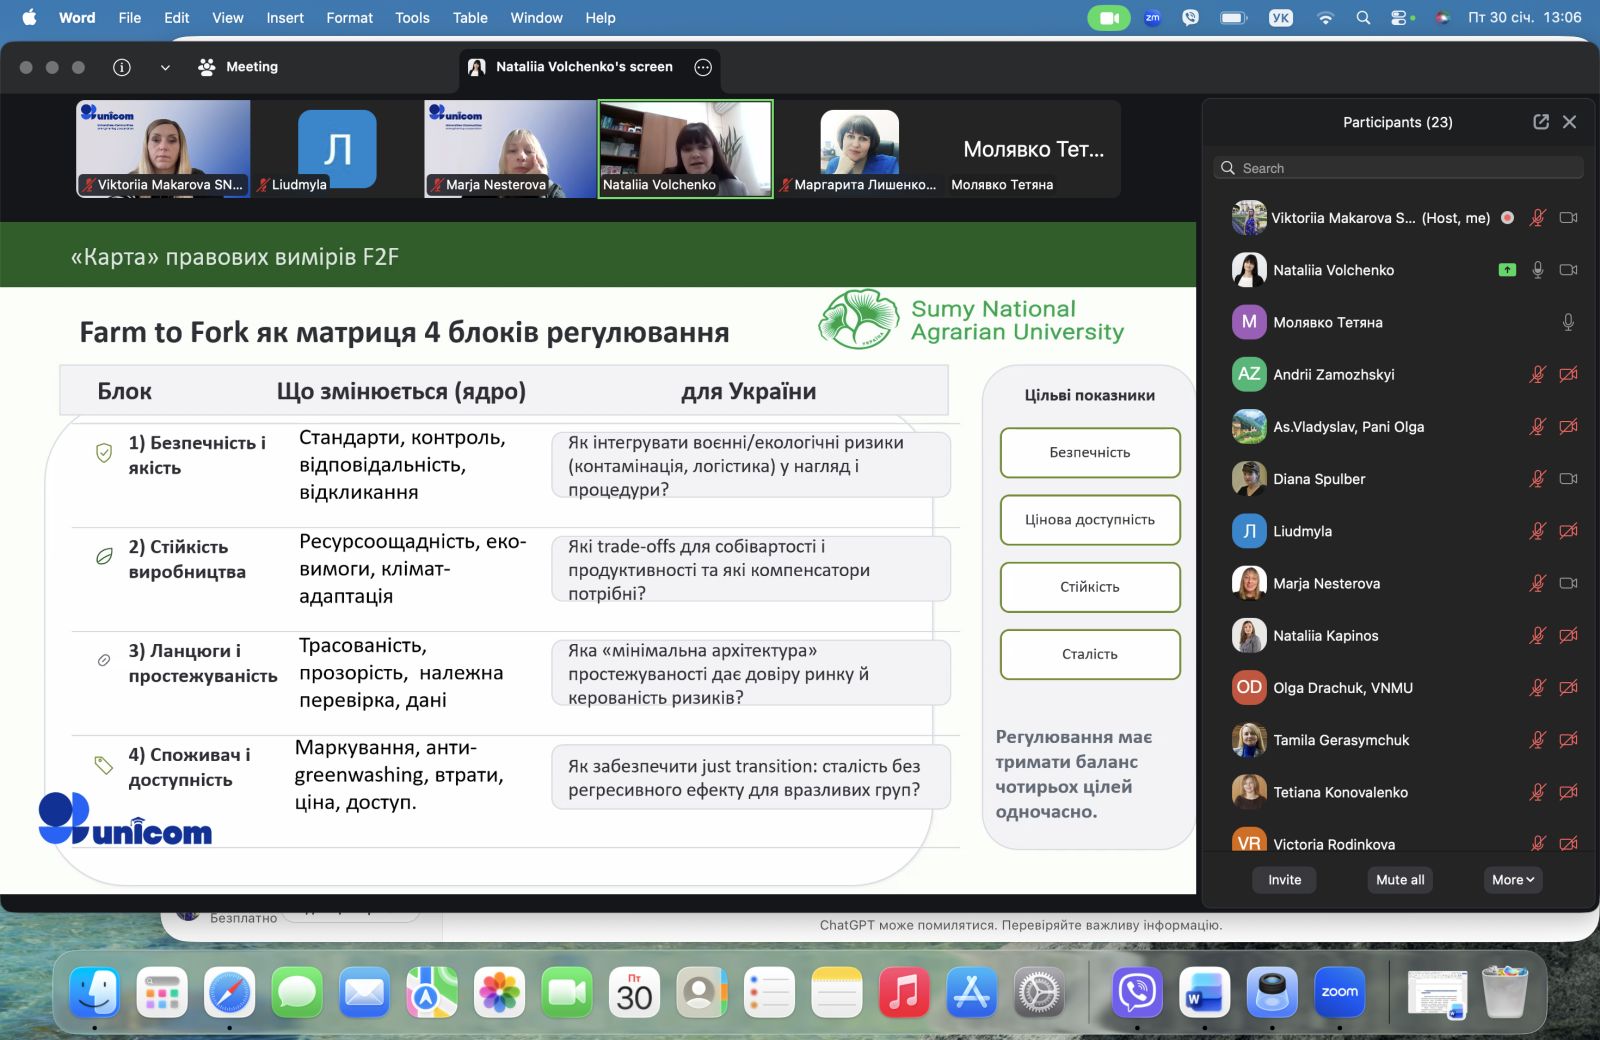The height and width of the screenshot is (1040, 1600).
Task: Open the Meeting view menu
Action: (239, 67)
